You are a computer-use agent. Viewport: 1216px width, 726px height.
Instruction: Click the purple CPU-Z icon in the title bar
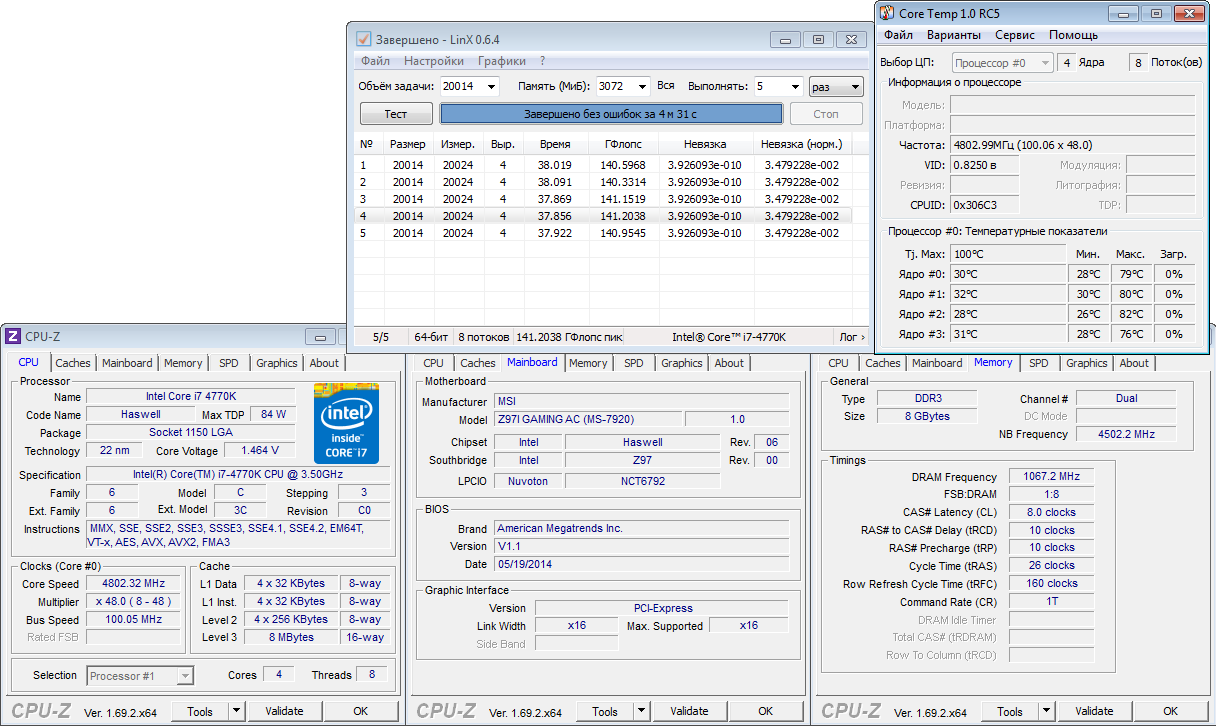[13, 337]
